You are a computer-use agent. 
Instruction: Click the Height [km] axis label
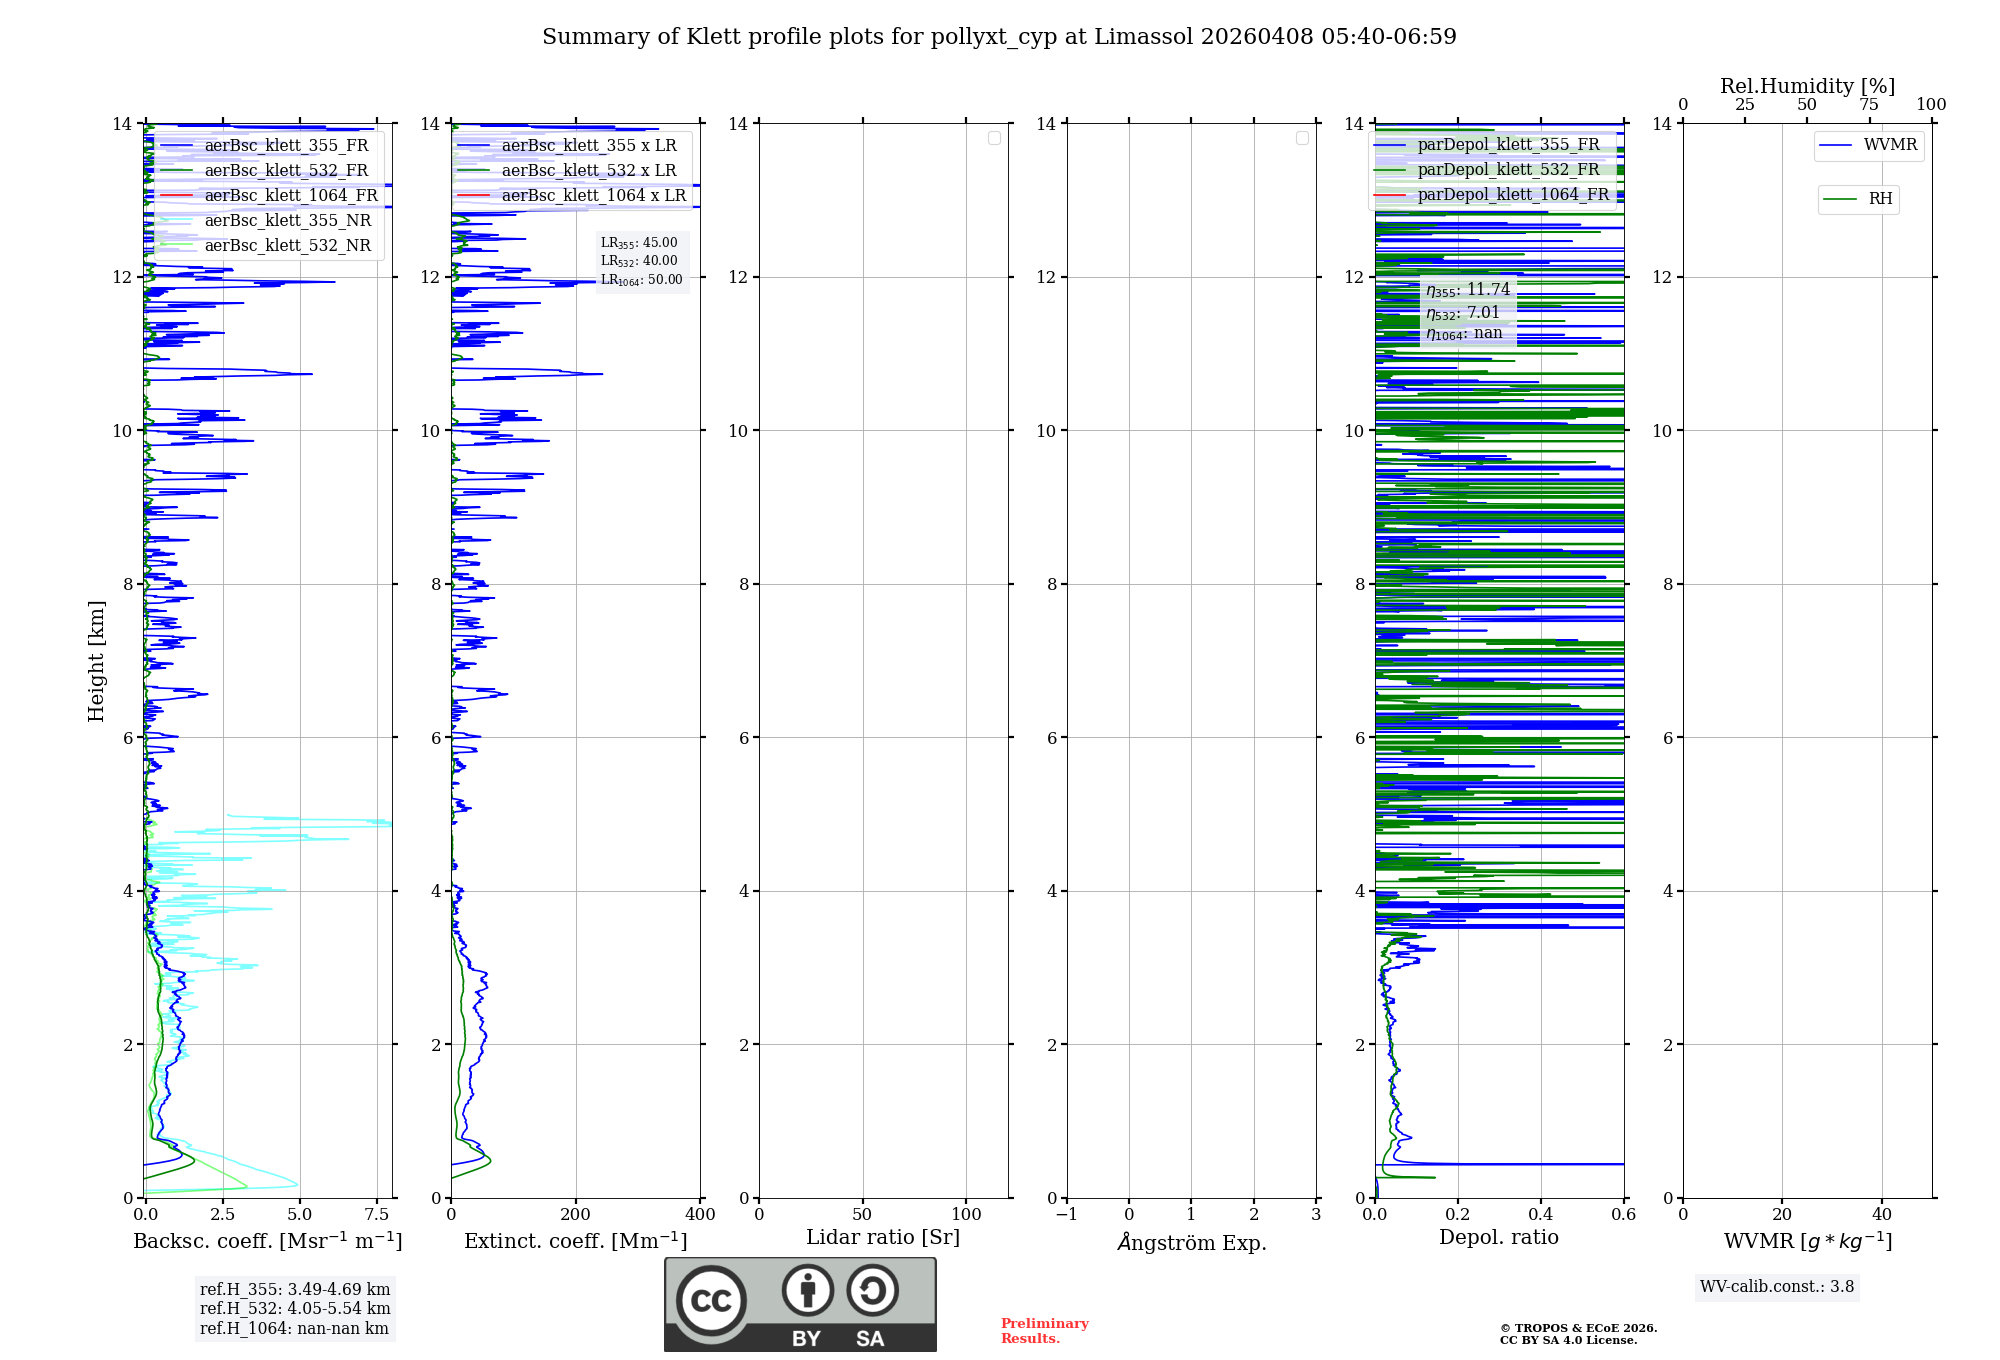[96, 661]
